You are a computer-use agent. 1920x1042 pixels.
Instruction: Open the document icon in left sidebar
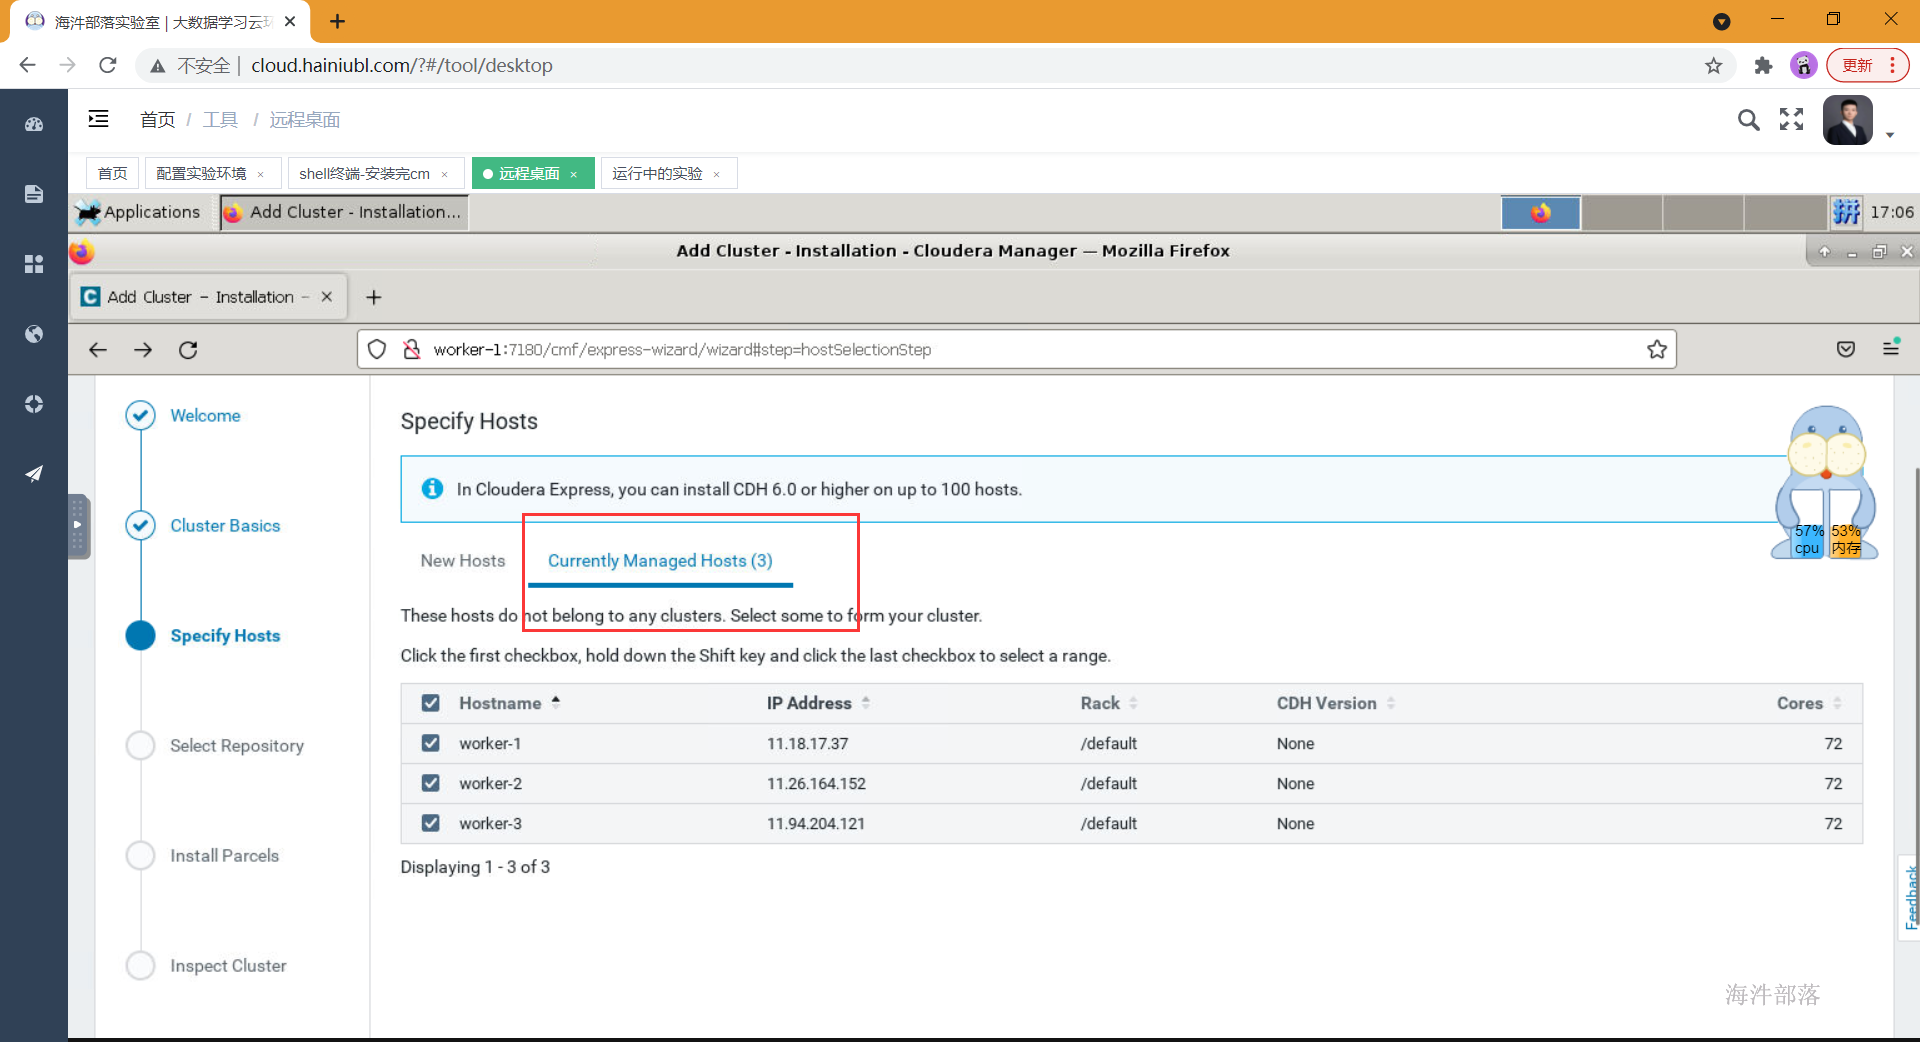pos(34,194)
